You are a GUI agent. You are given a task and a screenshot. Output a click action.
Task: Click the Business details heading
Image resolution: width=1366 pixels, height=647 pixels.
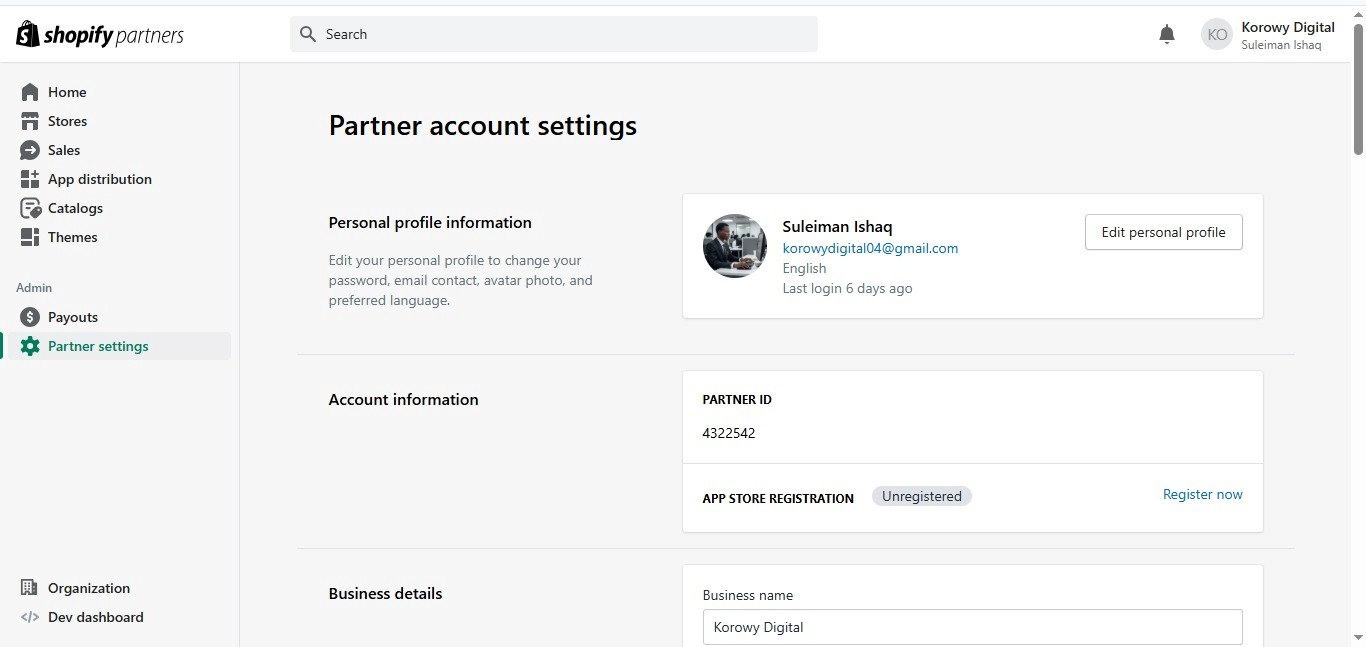pos(385,593)
